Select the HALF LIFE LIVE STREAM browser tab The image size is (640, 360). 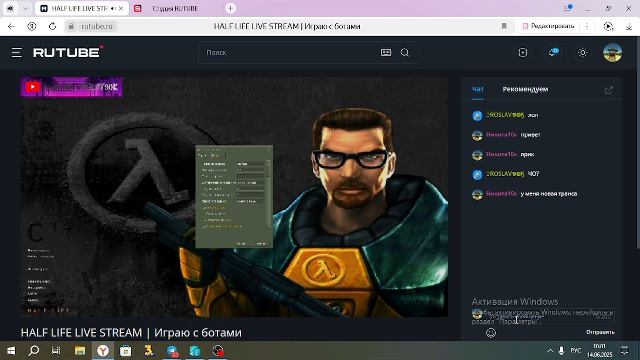tap(82, 9)
